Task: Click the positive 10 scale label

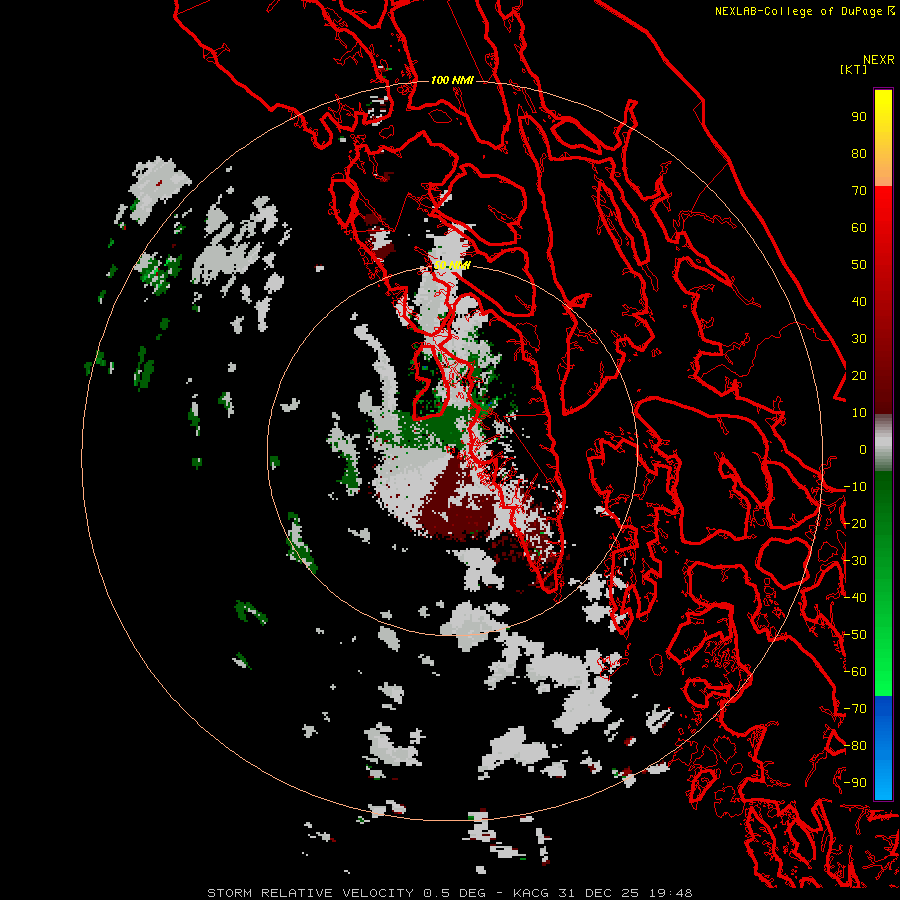Action: [x=859, y=413]
